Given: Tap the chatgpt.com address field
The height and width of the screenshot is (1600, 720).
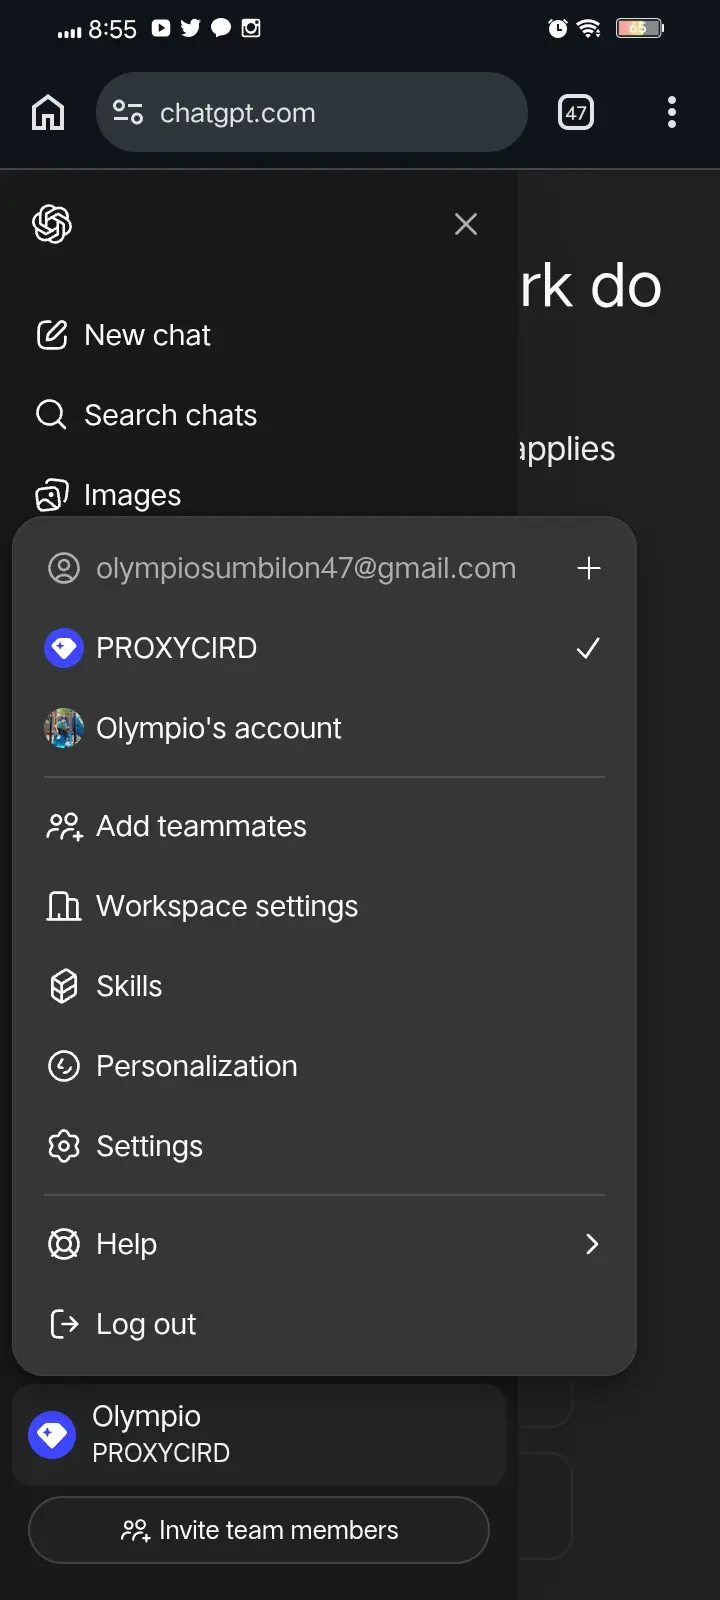Looking at the screenshot, I should click(312, 112).
